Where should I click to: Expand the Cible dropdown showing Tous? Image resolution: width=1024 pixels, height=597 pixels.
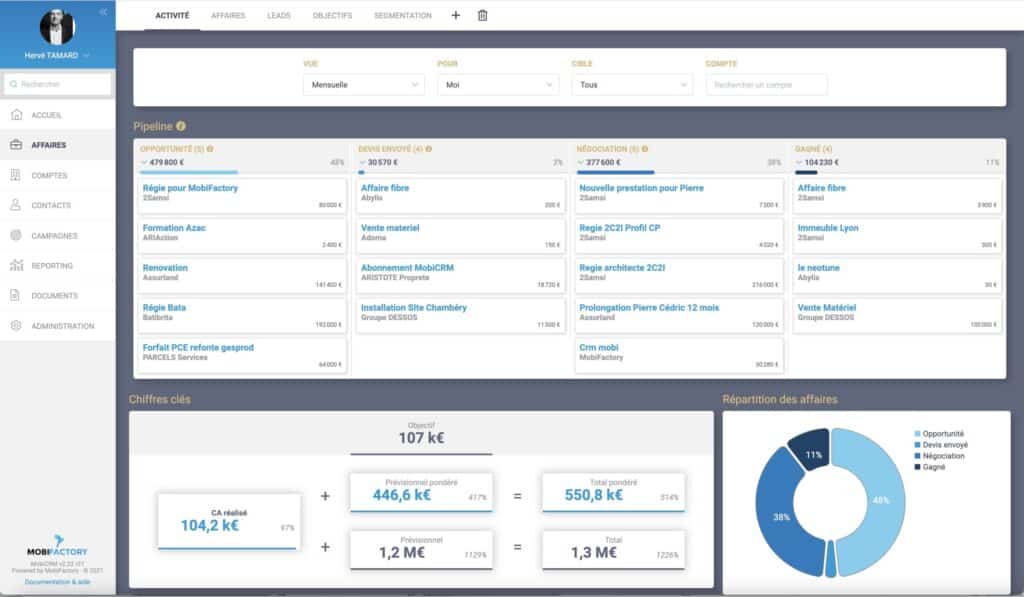pyautogui.click(x=631, y=85)
